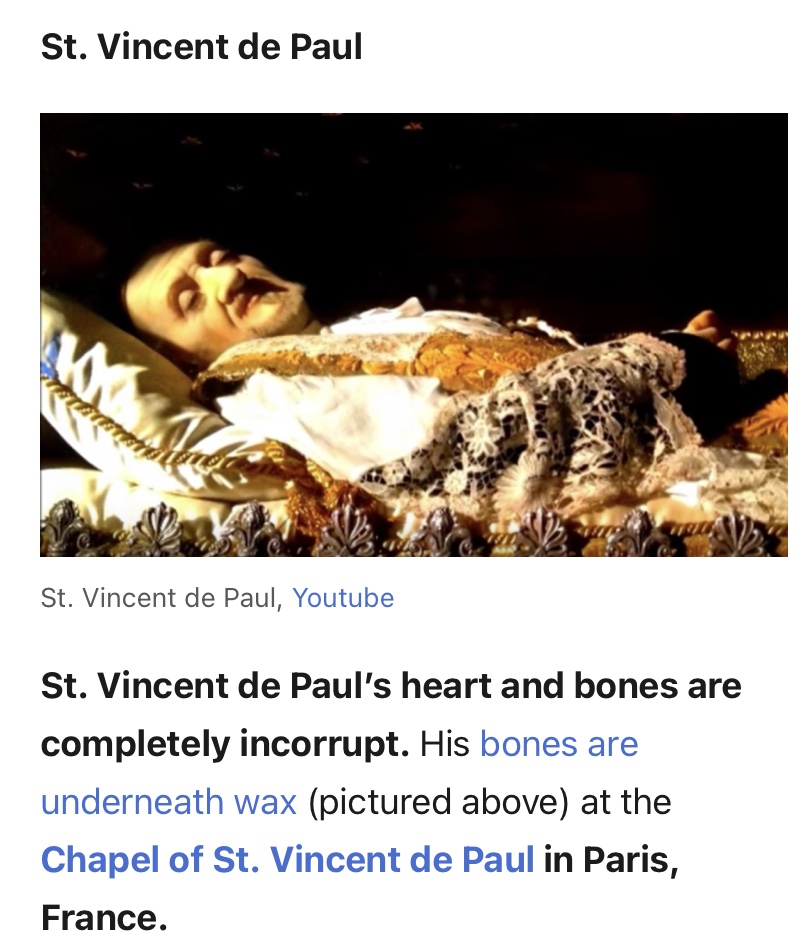
Task: Open the Chapel of St. Vincent de Paul link
Action: click(287, 859)
